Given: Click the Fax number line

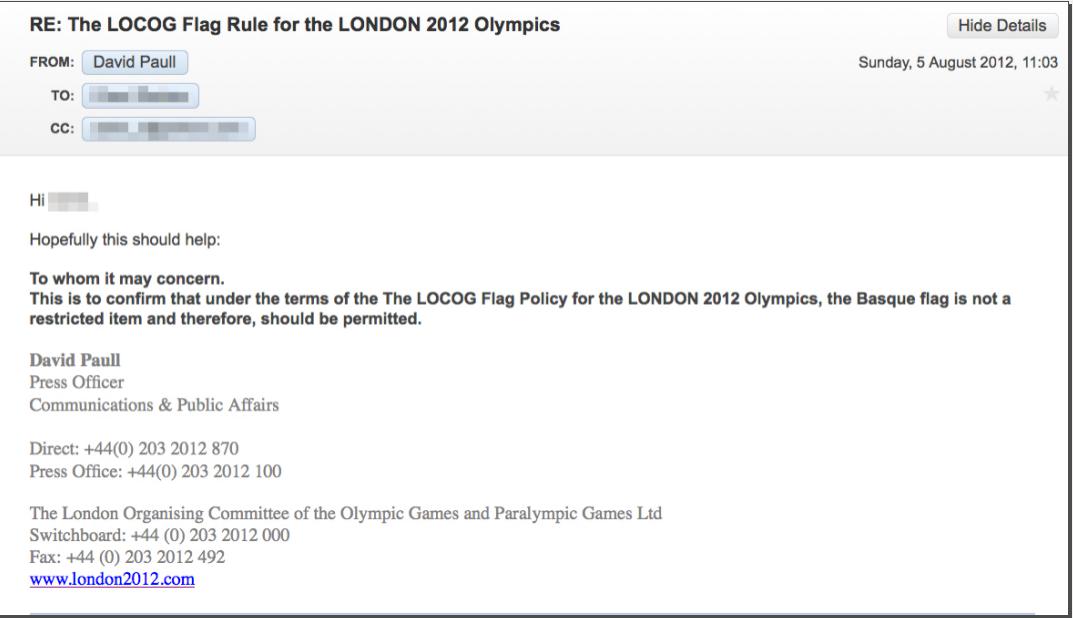Looking at the screenshot, I should click(127, 557).
